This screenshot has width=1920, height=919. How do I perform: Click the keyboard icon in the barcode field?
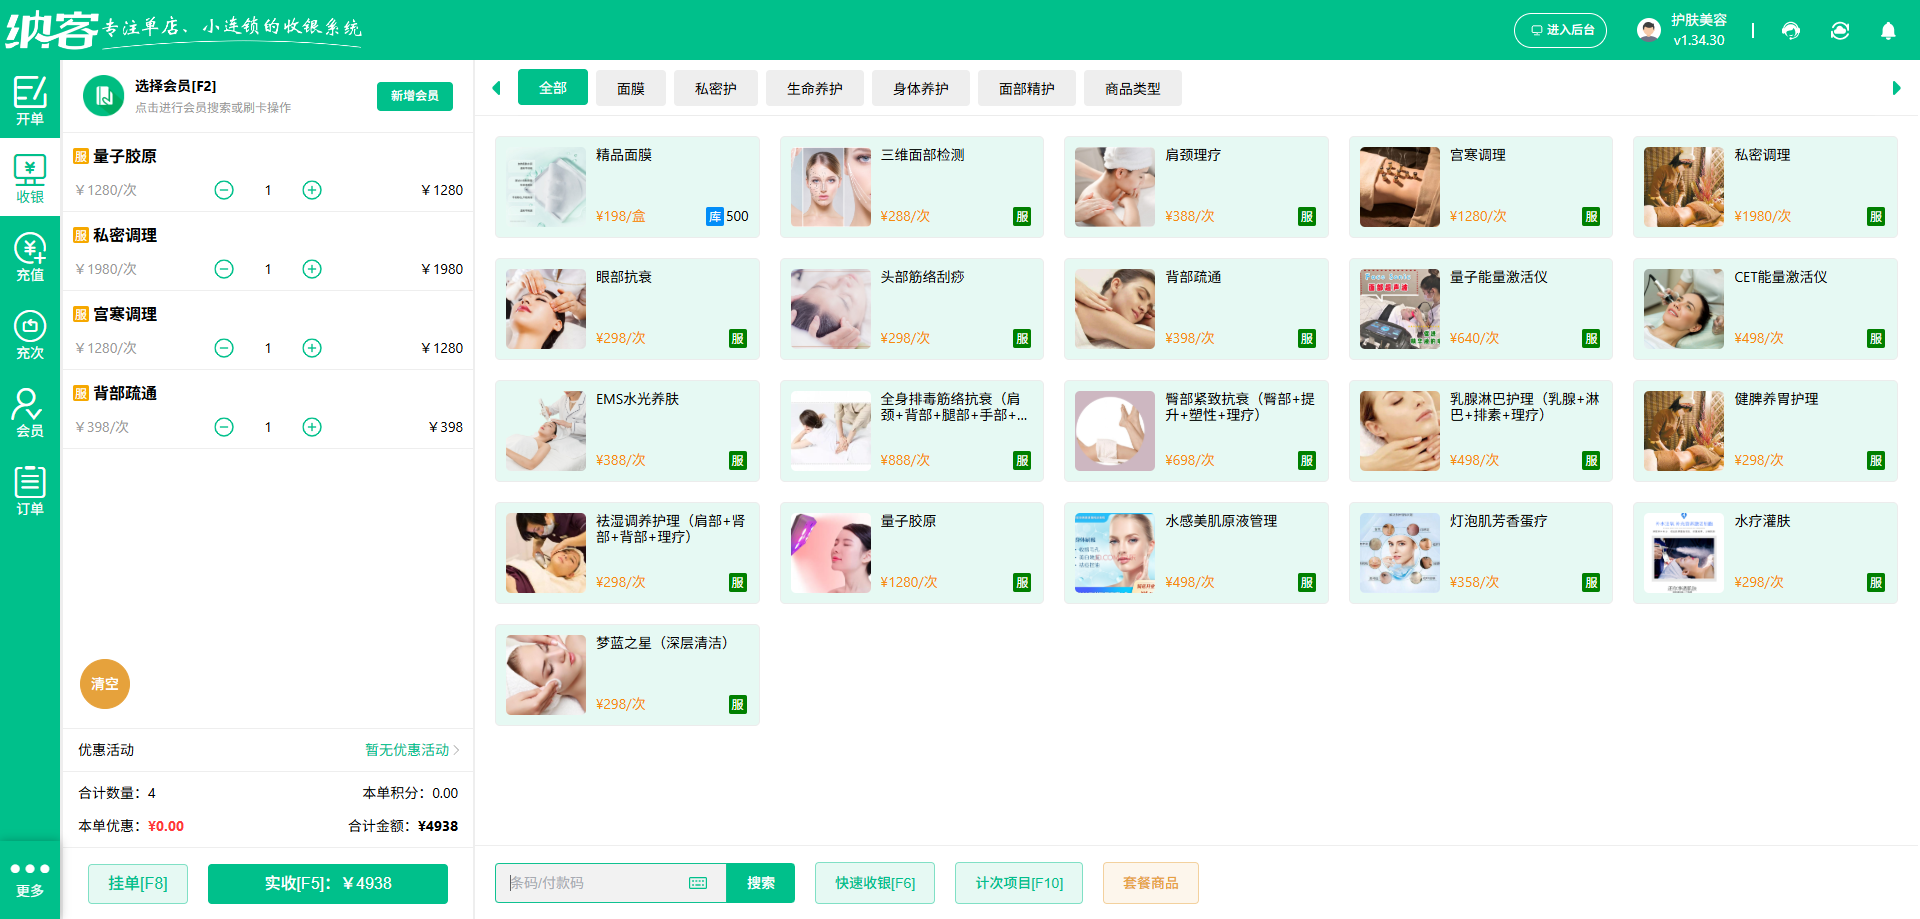click(697, 883)
